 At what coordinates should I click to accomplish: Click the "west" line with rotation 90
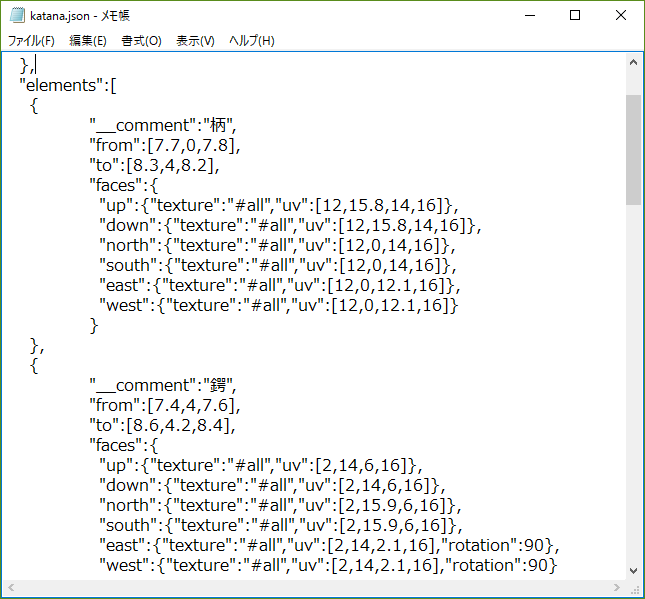(x=328, y=566)
